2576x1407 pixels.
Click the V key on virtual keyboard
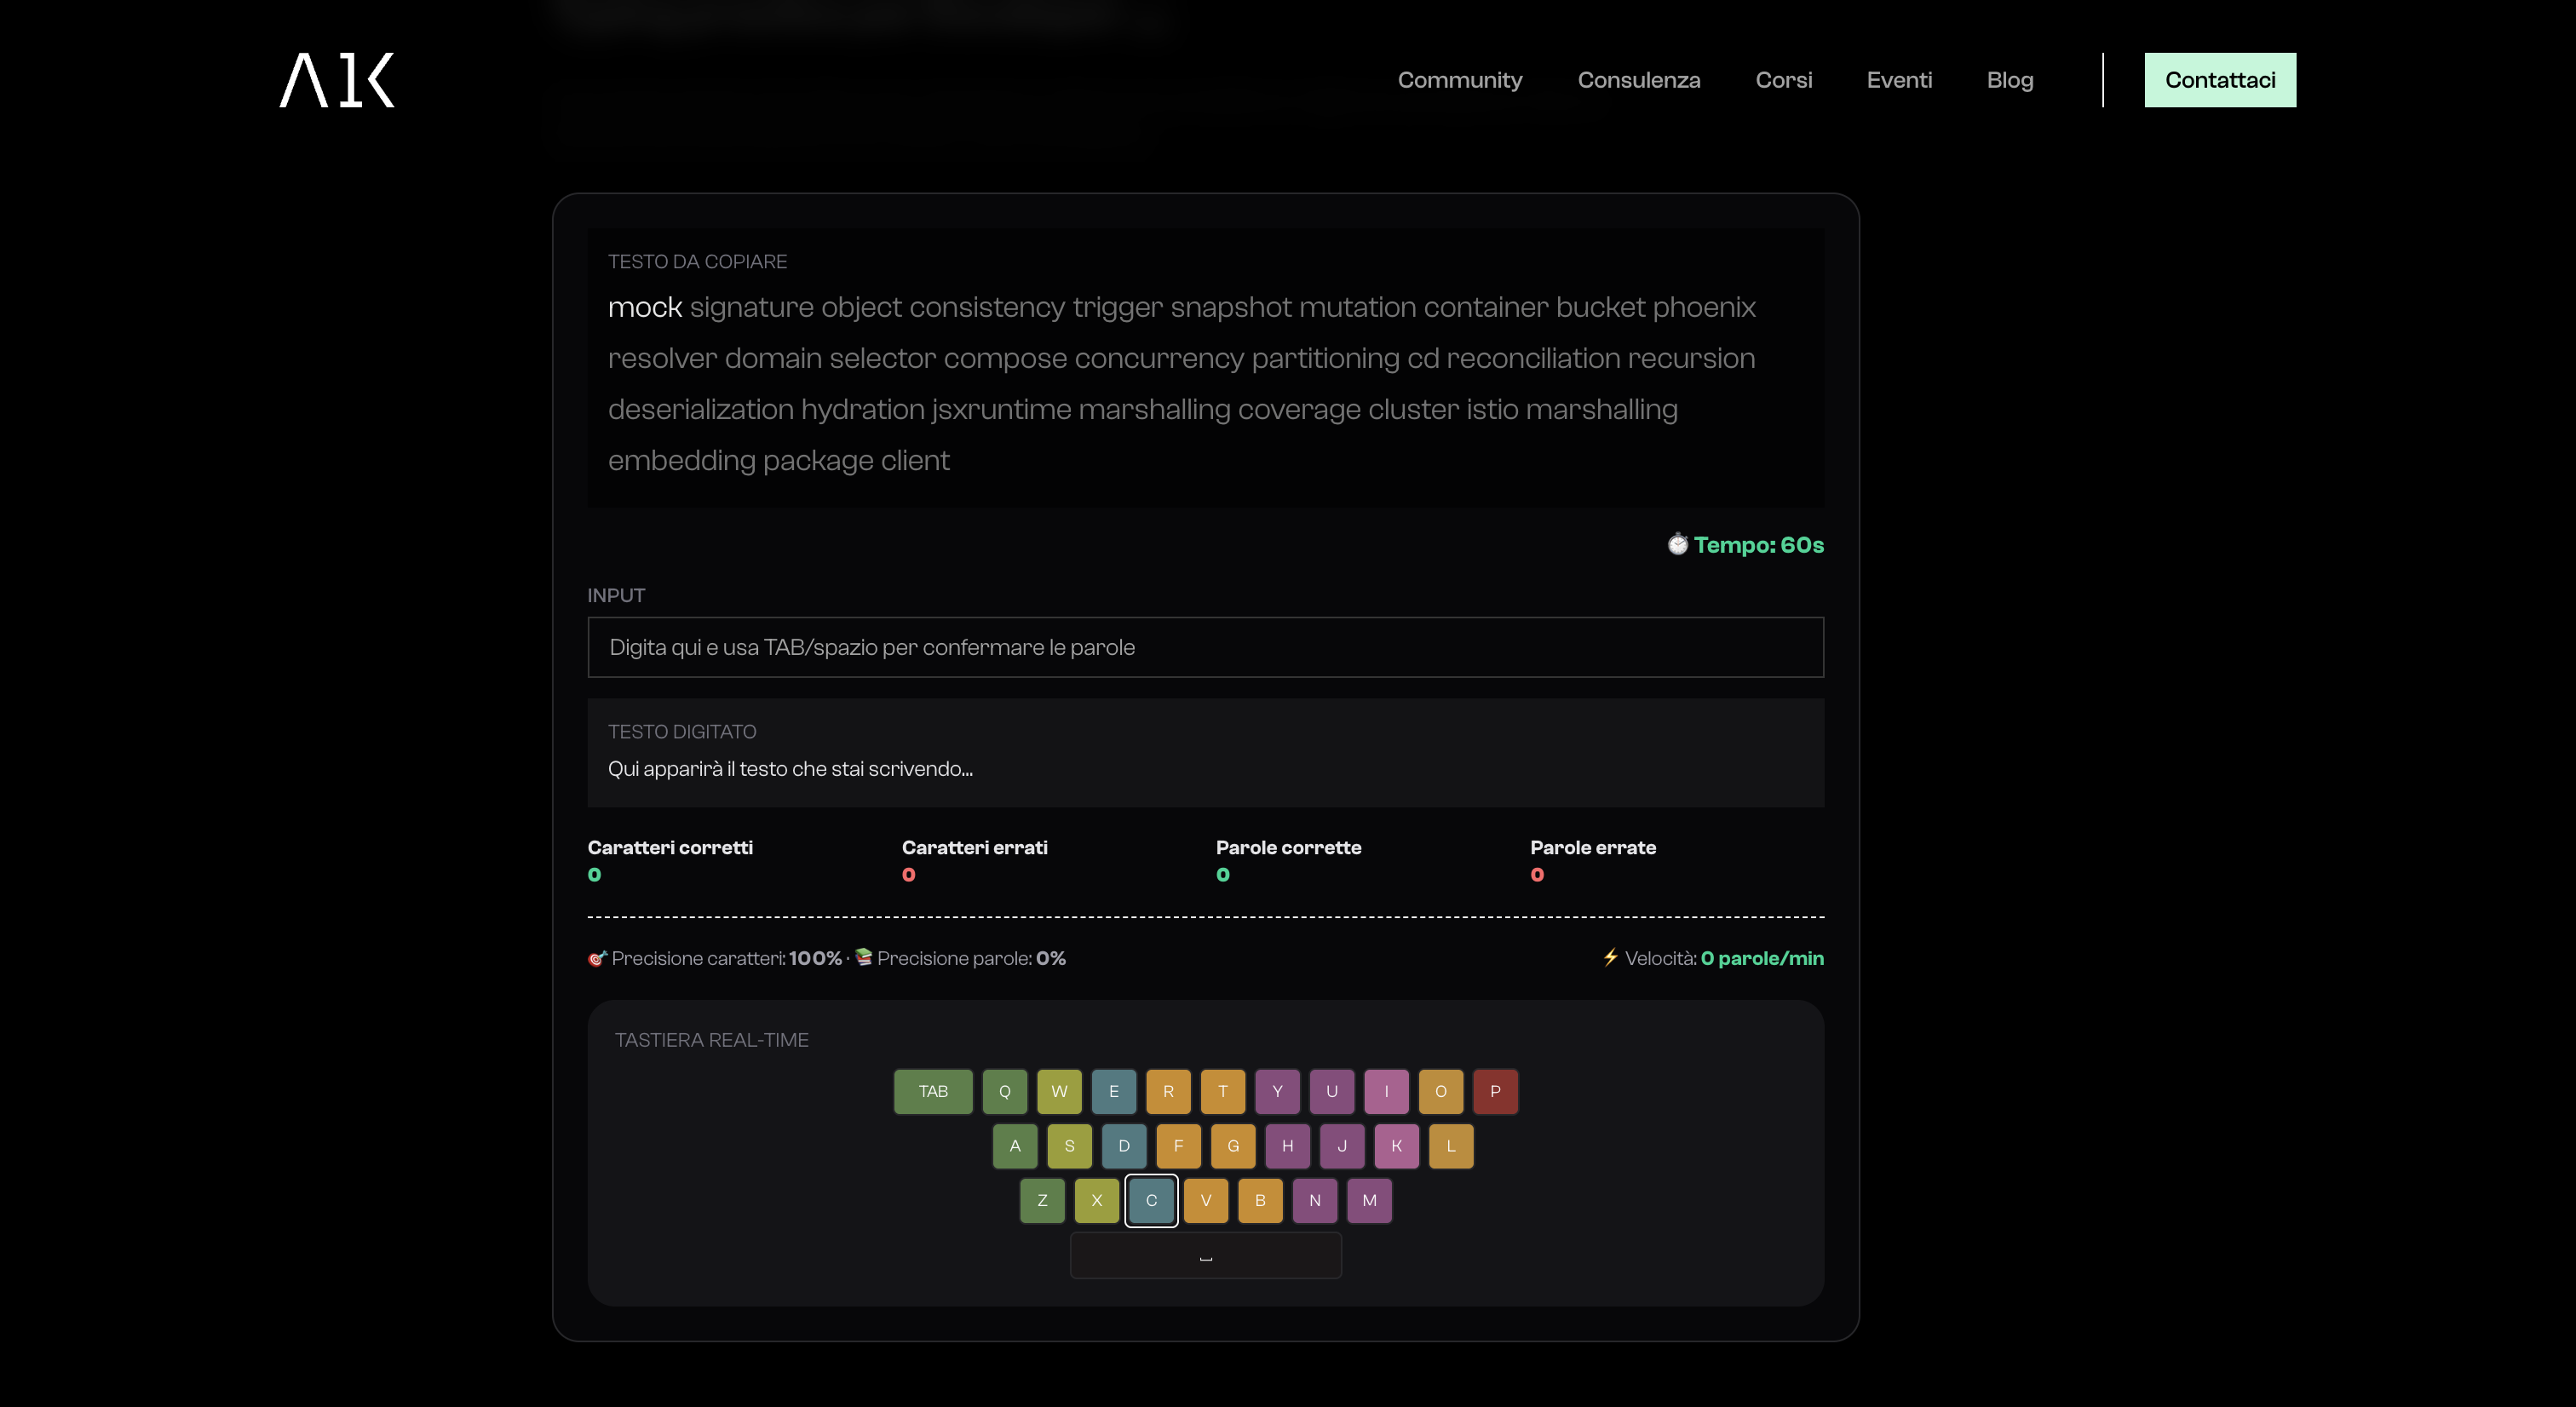(1205, 1200)
